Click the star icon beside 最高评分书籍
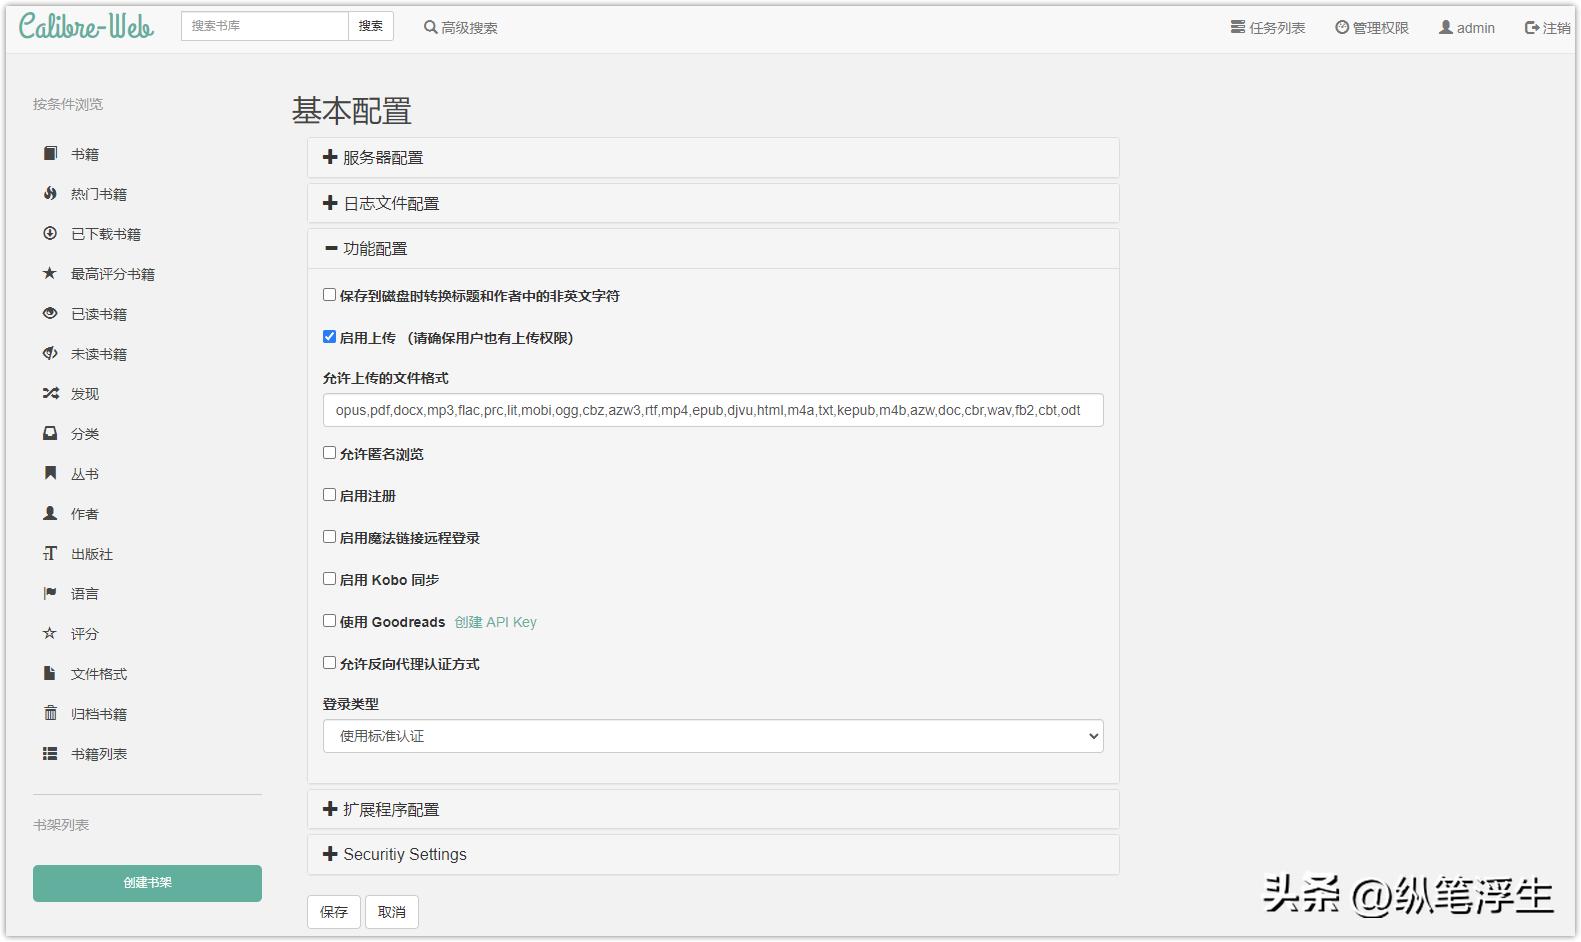Image resolution: width=1581 pixels, height=942 pixels. coord(50,273)
